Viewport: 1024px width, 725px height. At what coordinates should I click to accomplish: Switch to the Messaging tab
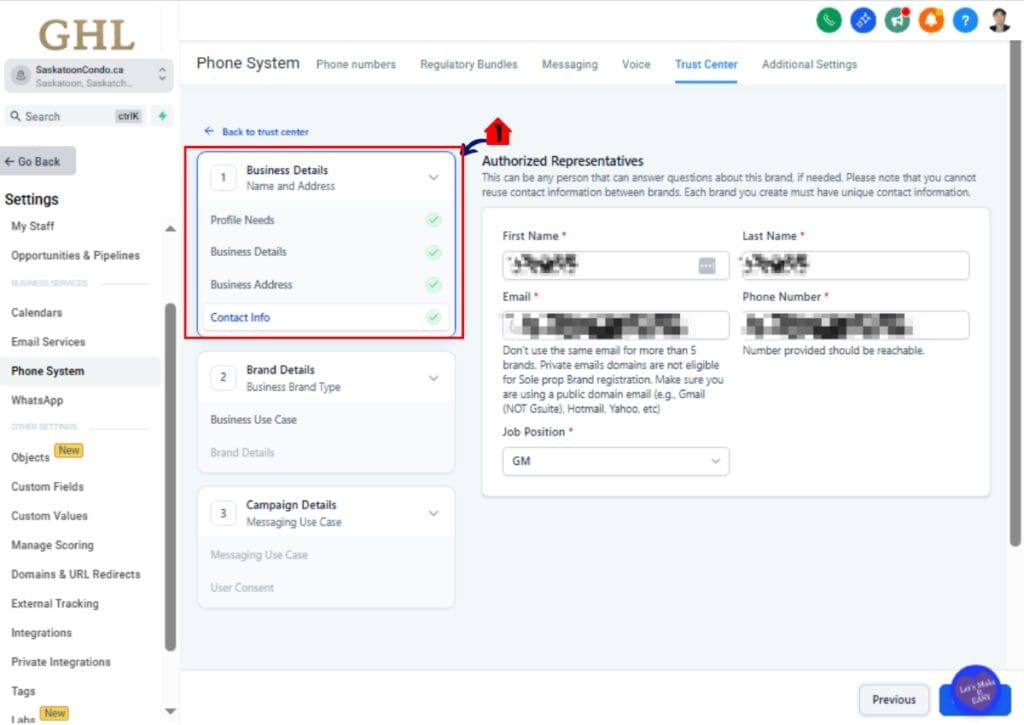coord(569,64)
